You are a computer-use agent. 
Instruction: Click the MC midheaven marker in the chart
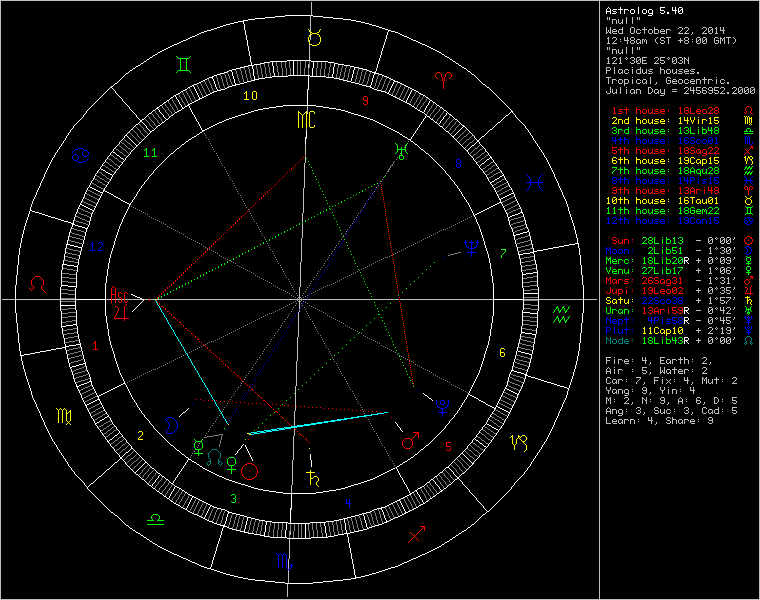pyautogui.click(x=306, y=120)
